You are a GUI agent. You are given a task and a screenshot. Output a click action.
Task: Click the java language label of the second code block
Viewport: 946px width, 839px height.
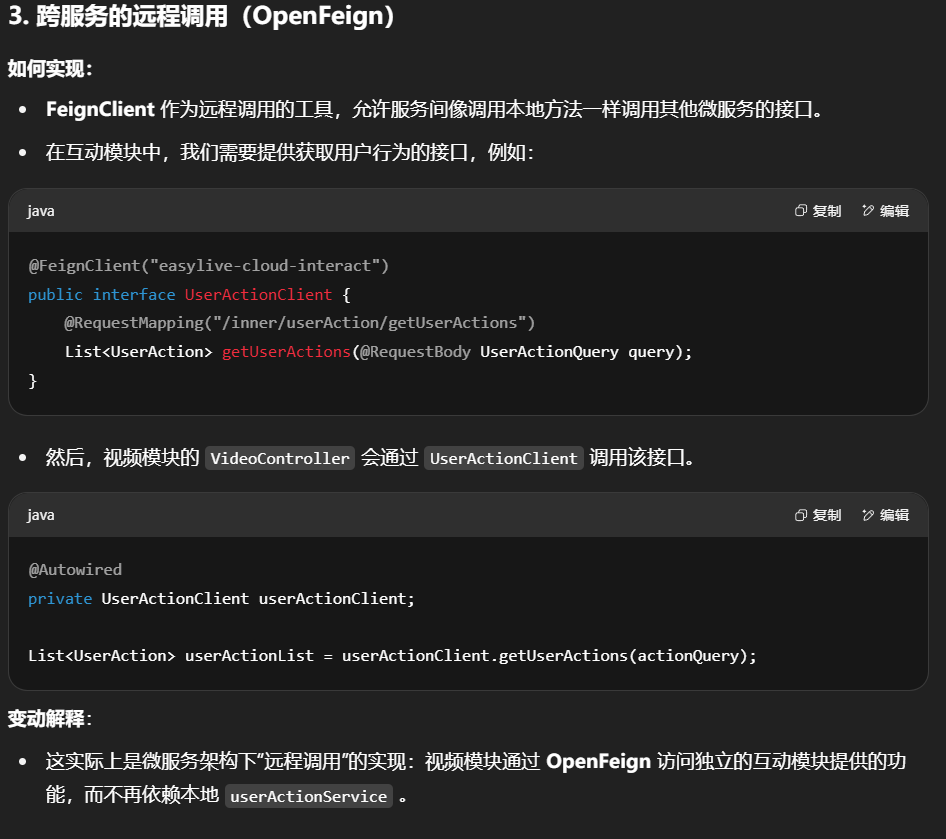coord(41,515)
